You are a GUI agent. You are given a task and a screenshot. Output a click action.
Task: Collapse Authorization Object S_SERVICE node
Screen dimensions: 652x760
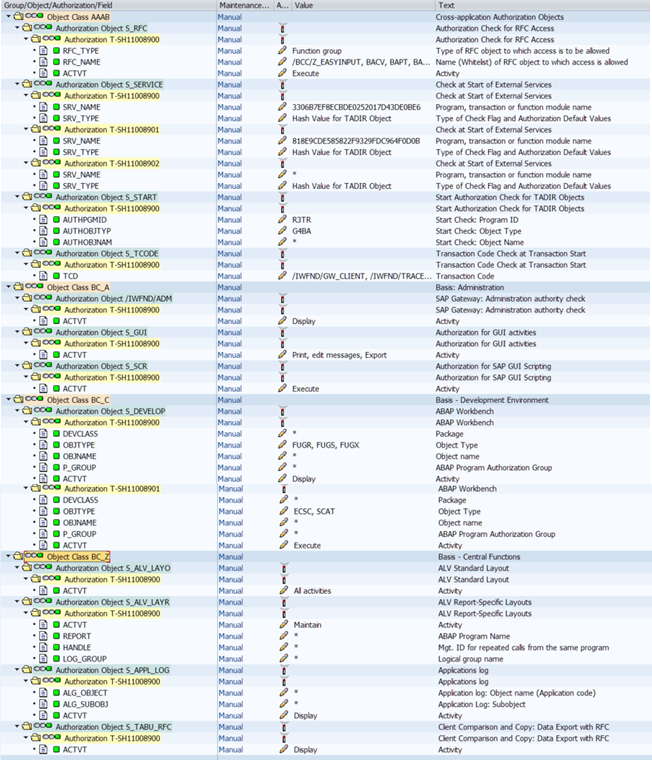point(17,84)
